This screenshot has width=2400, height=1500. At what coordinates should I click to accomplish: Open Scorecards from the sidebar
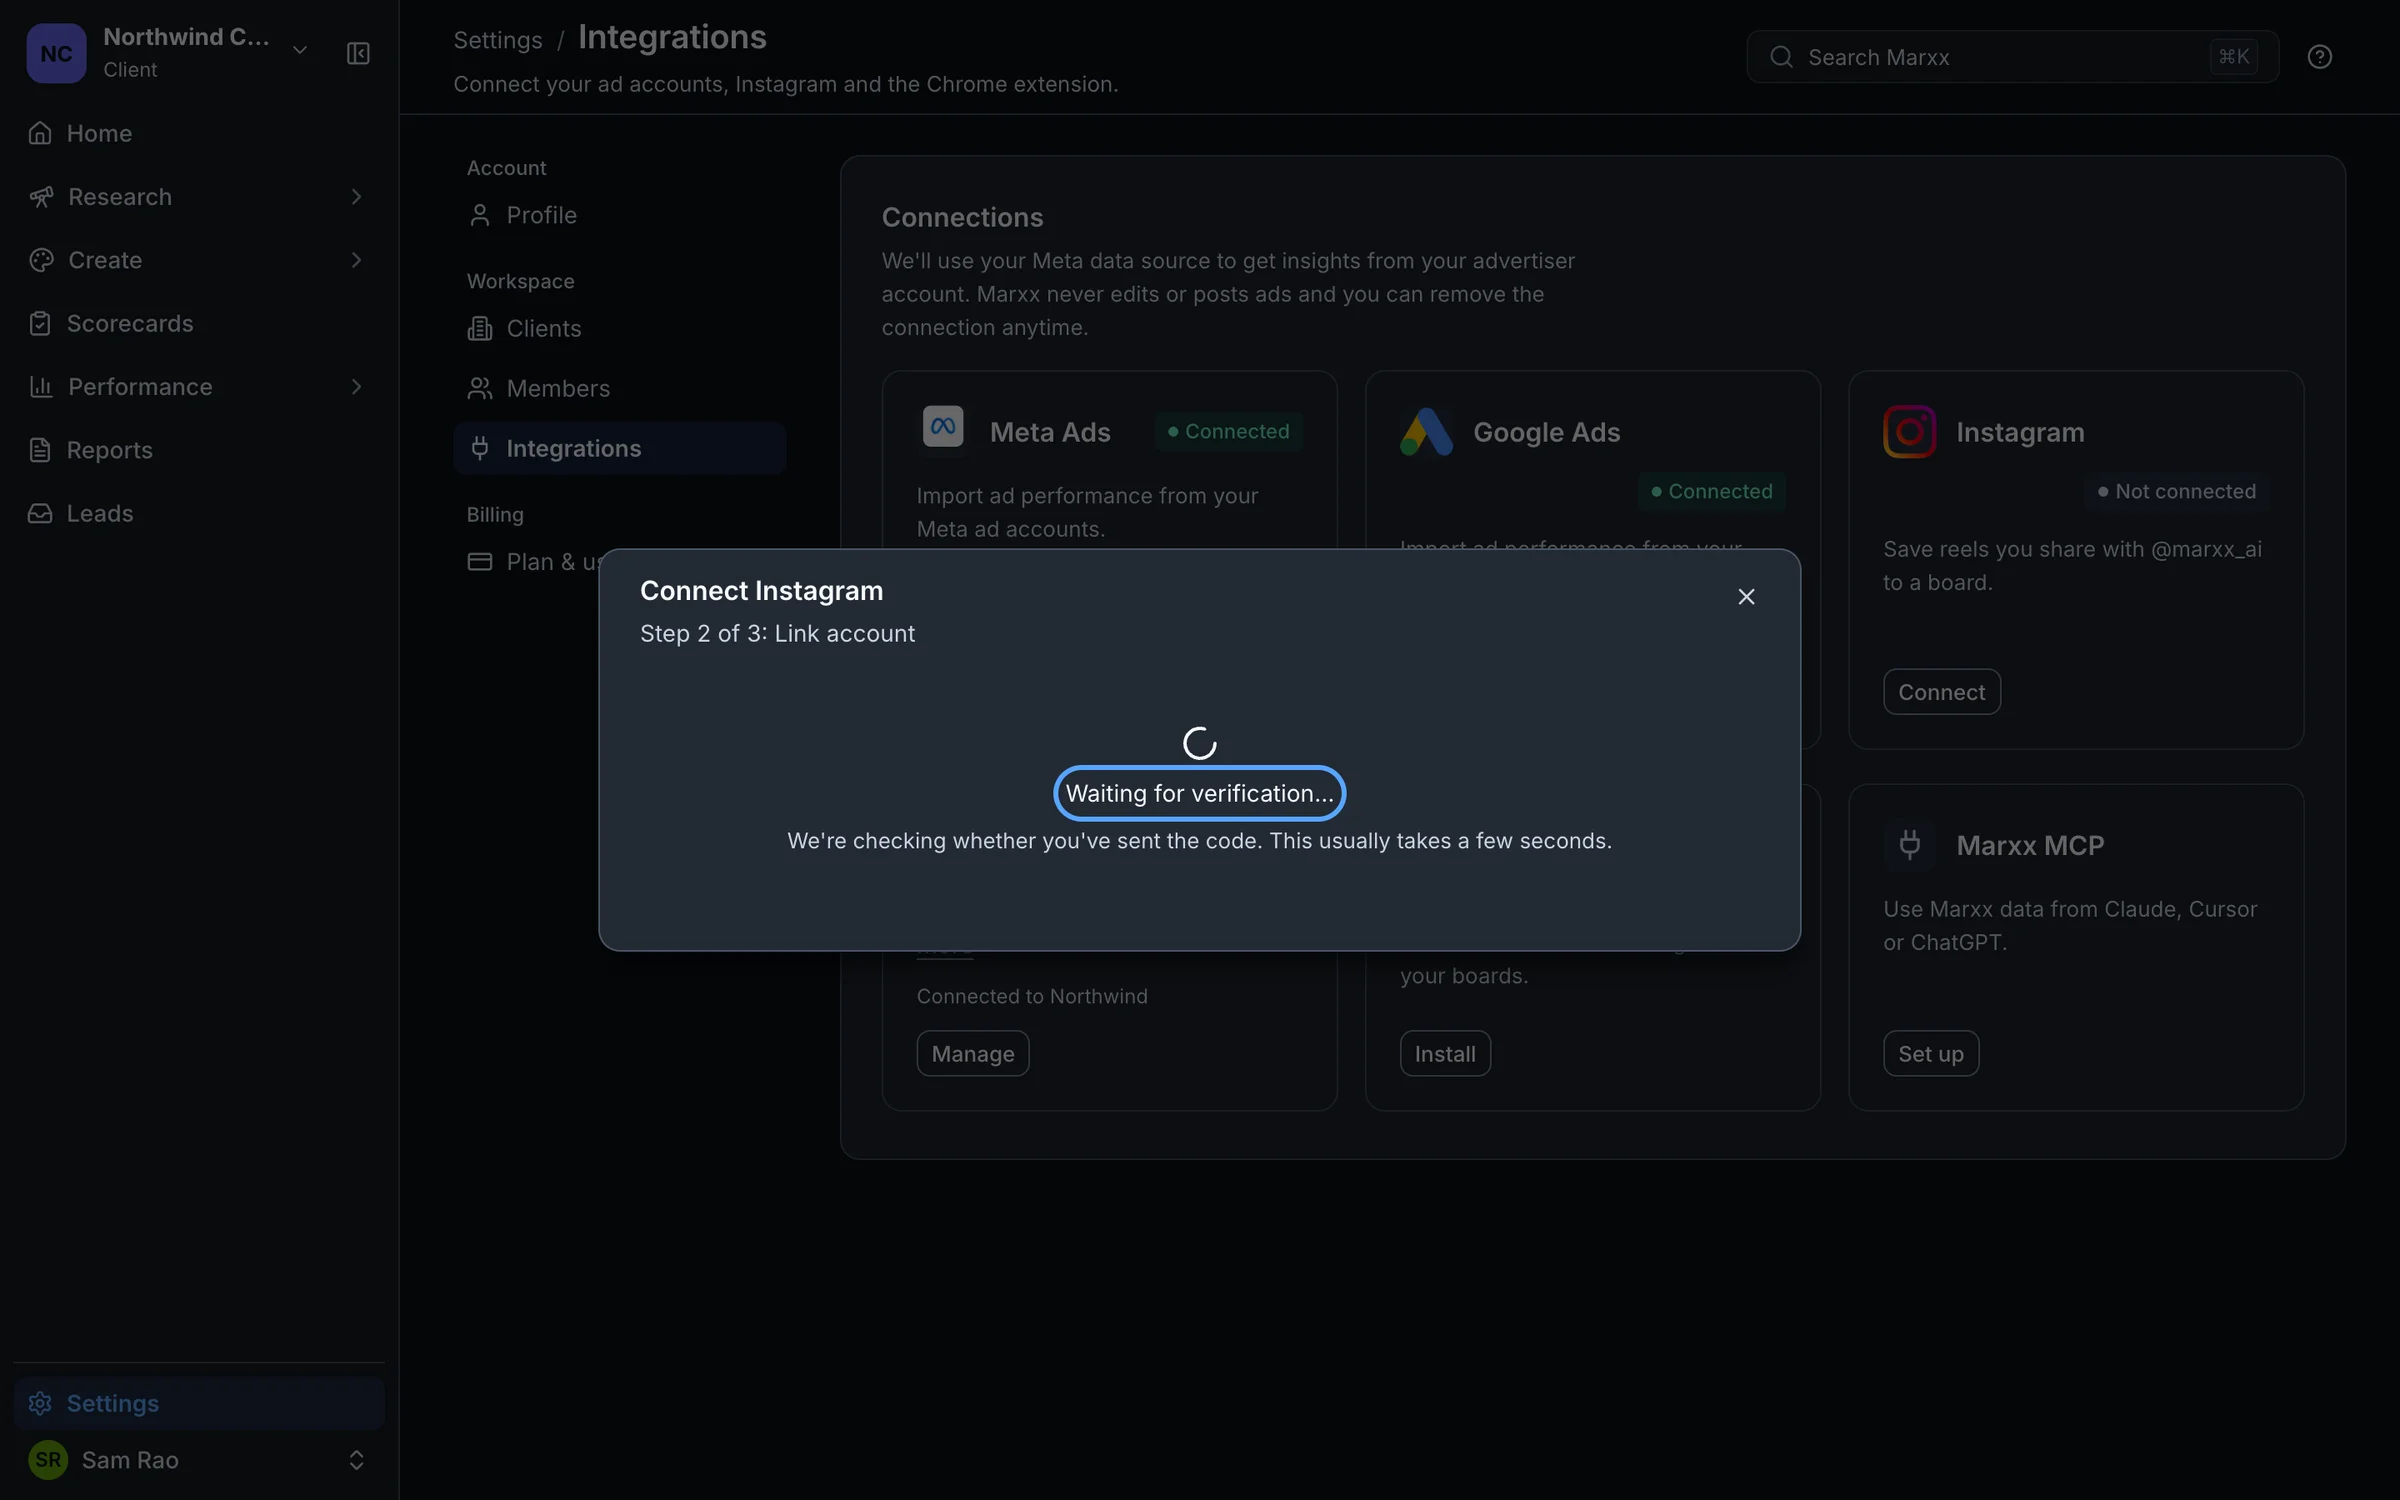(199, 323)
